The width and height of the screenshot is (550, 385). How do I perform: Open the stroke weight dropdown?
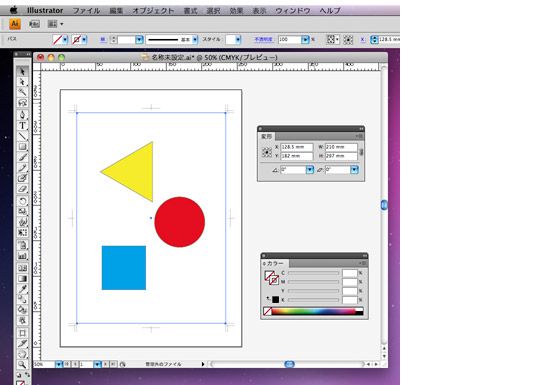pos(139,40)
